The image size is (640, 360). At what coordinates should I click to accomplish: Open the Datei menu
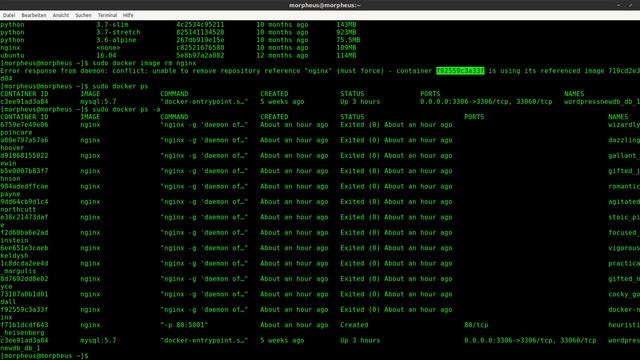pos(9,15)
